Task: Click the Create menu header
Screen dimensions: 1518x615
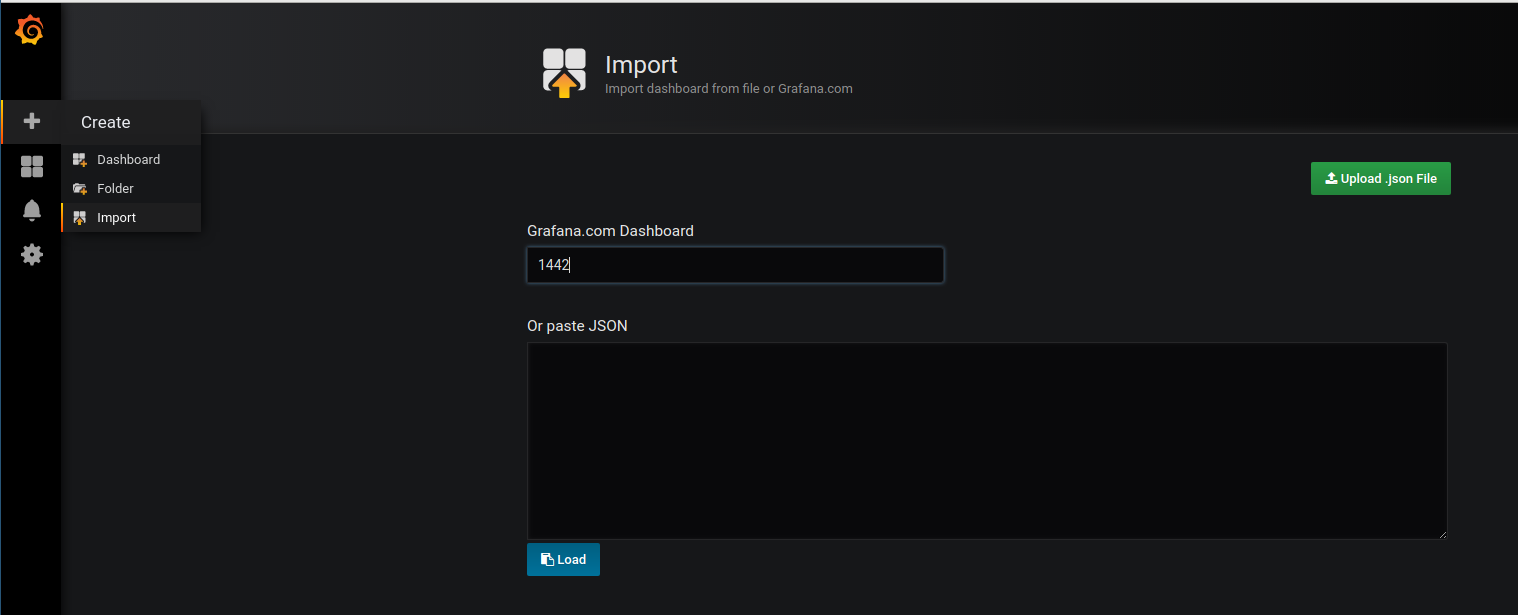Action: (x=131, y=122)
